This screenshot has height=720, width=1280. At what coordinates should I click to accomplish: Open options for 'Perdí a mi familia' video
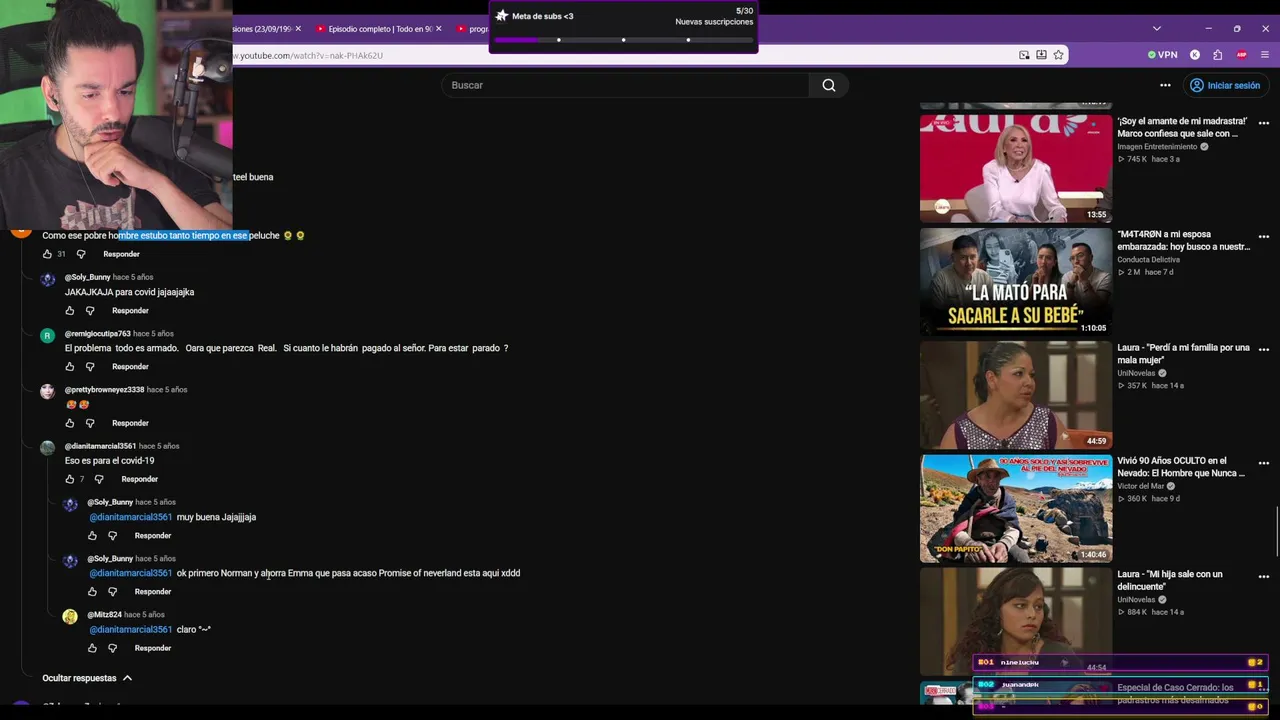[x=1264, y=350]
